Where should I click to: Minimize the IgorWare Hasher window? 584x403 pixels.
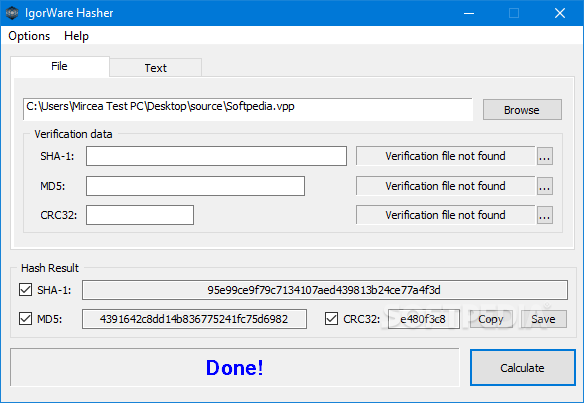click(469, 13)
